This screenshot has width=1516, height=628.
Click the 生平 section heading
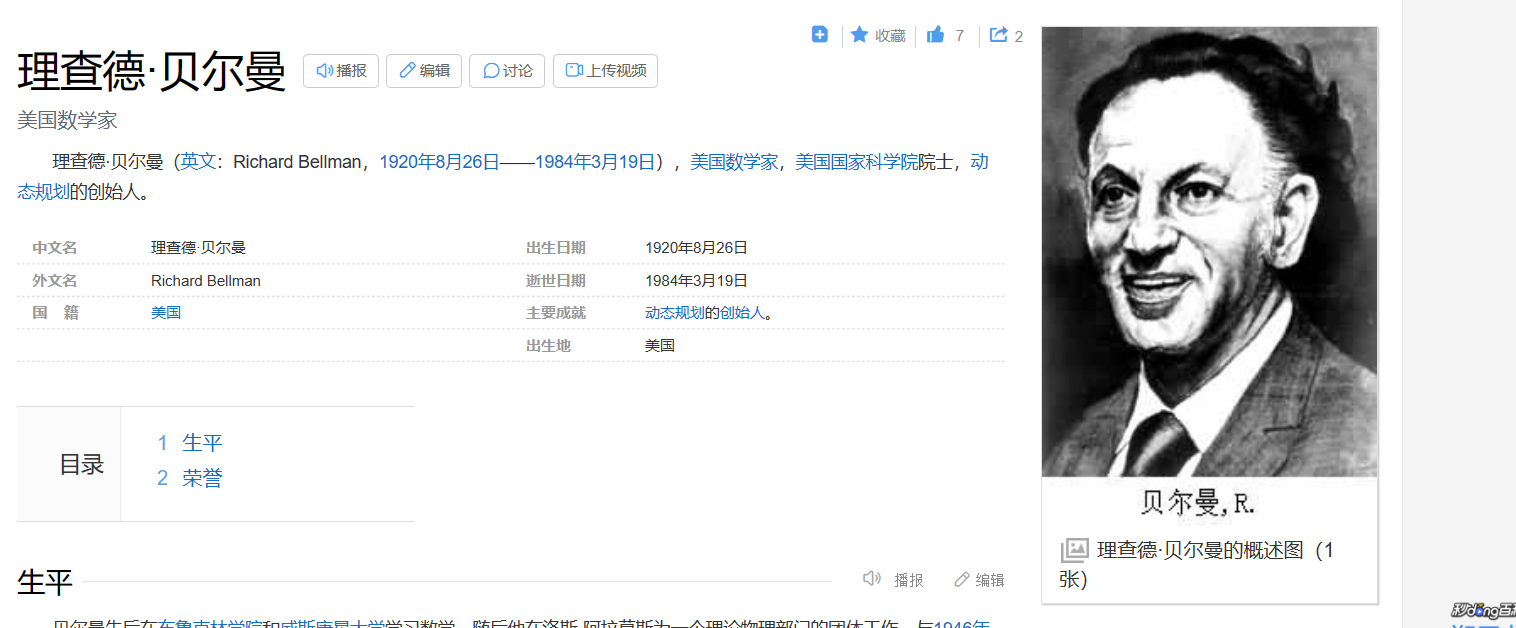pyautogui.click(x=45, y=581)
